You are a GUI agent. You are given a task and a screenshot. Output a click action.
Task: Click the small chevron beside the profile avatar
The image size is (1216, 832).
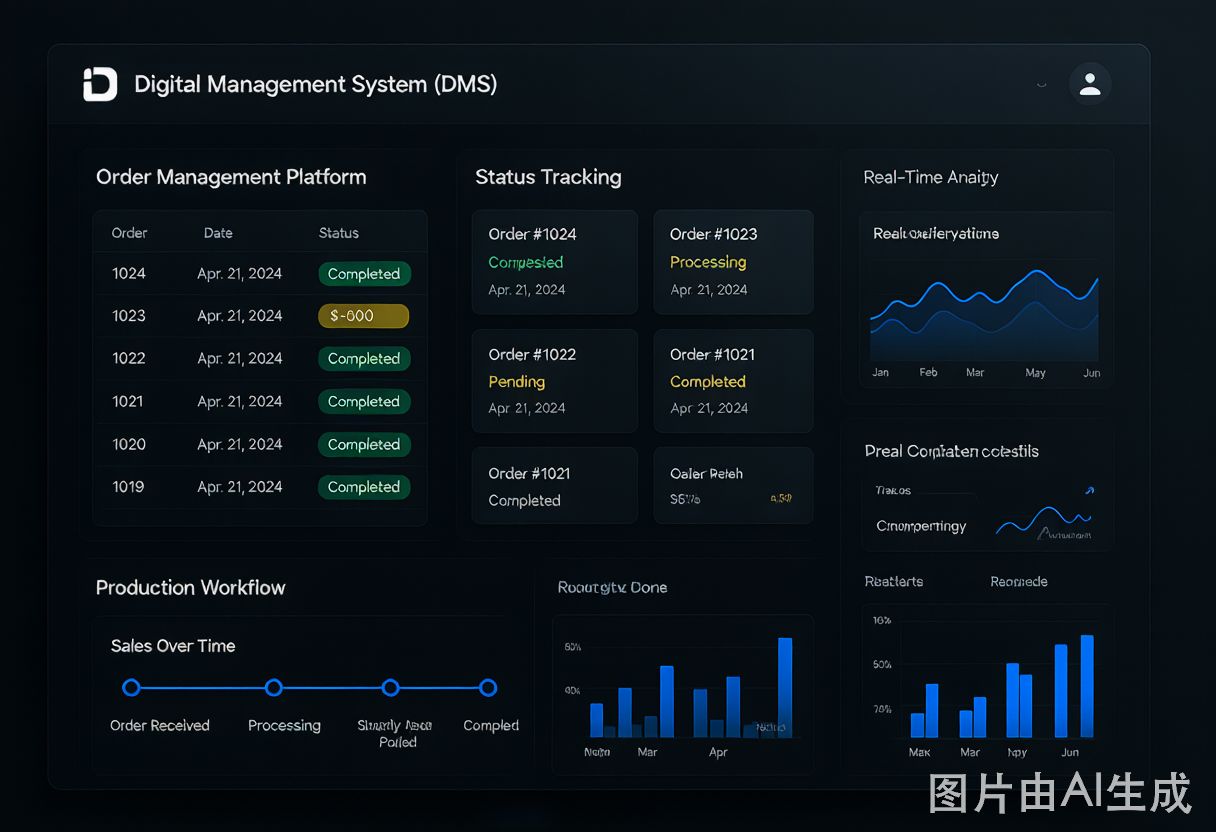(1041, 85)
